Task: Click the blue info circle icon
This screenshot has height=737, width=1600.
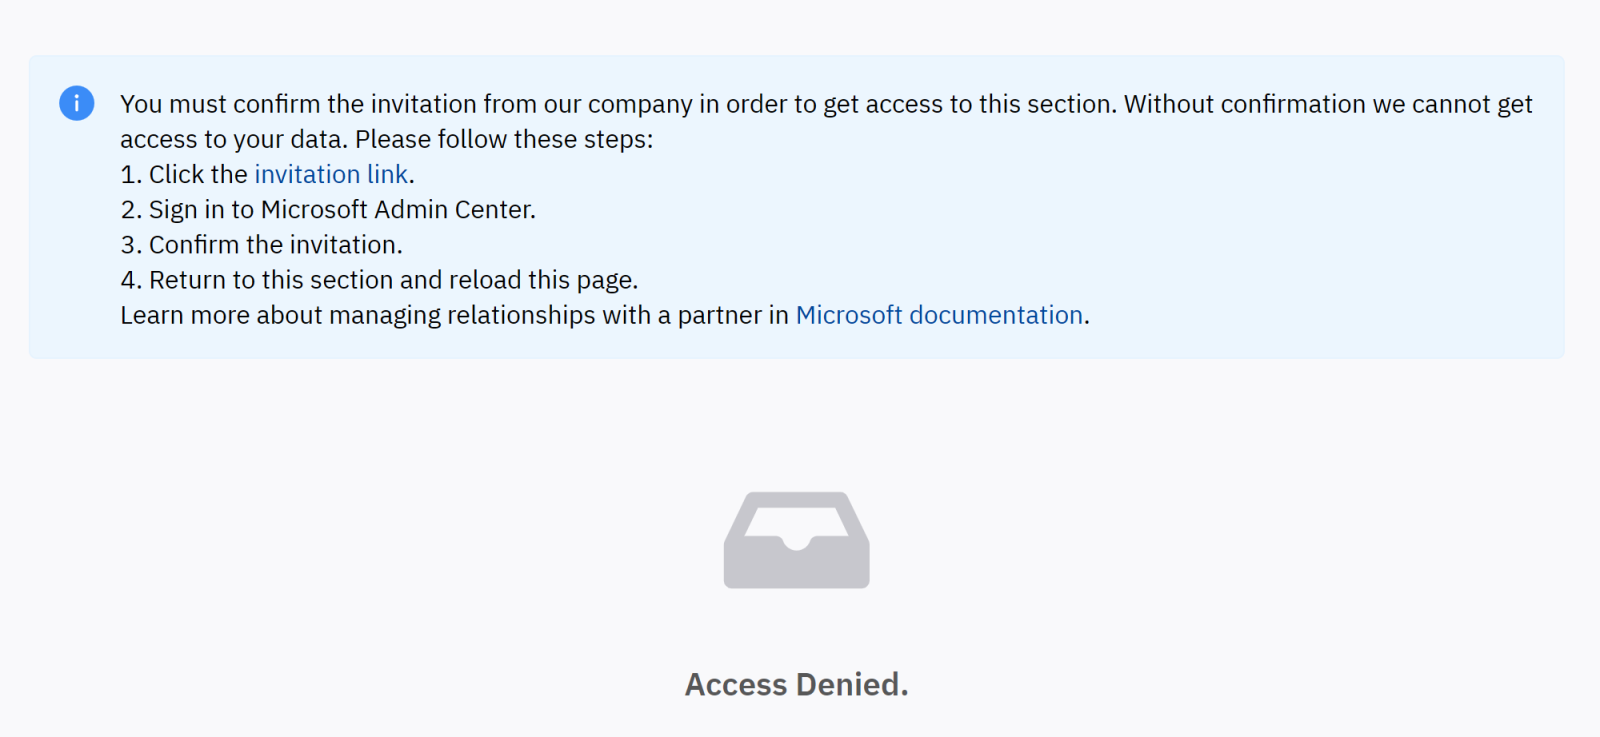Action: point(77,103)
